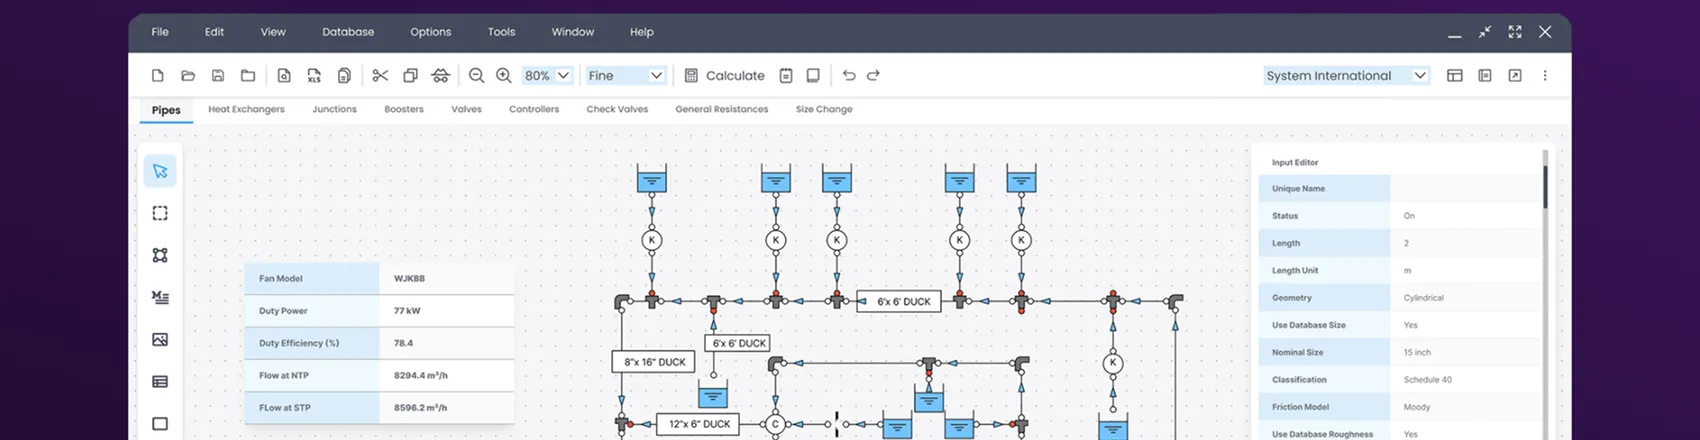
Task: Zoom out with minus magnifier icon
Action: click(x=477, y=75)
